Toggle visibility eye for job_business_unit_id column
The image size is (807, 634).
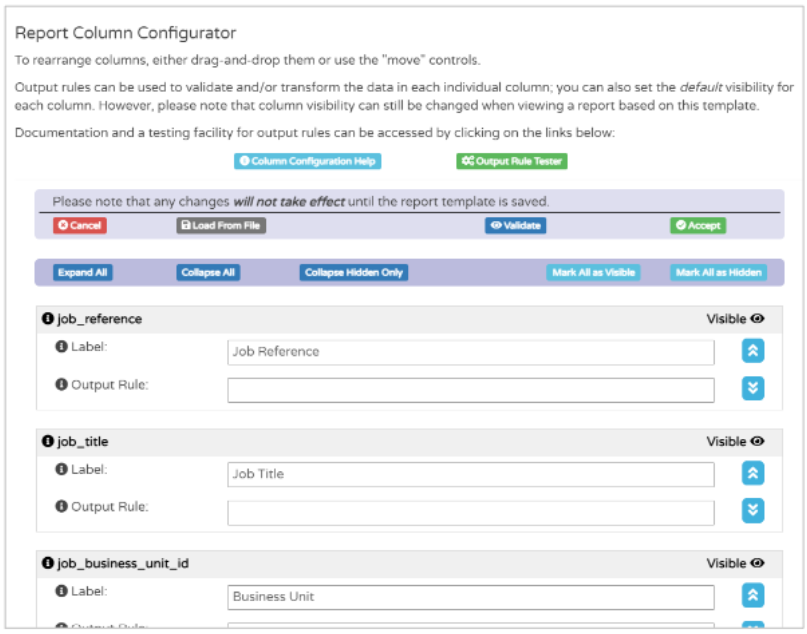click(757, 564)
